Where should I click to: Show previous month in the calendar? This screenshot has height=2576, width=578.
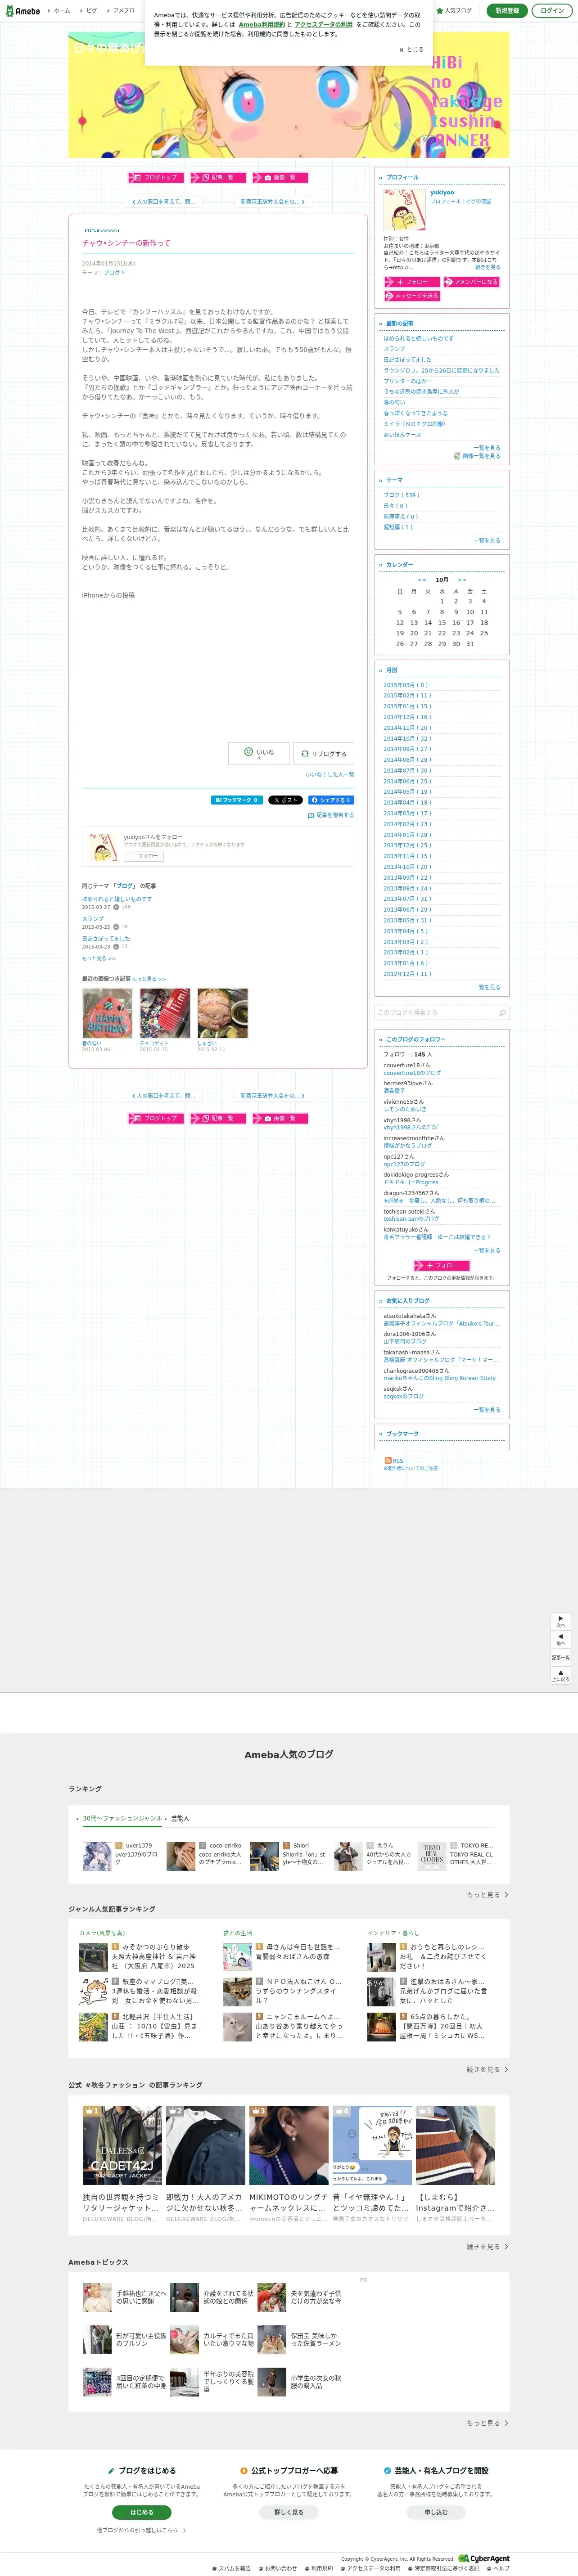pos(422,580)
